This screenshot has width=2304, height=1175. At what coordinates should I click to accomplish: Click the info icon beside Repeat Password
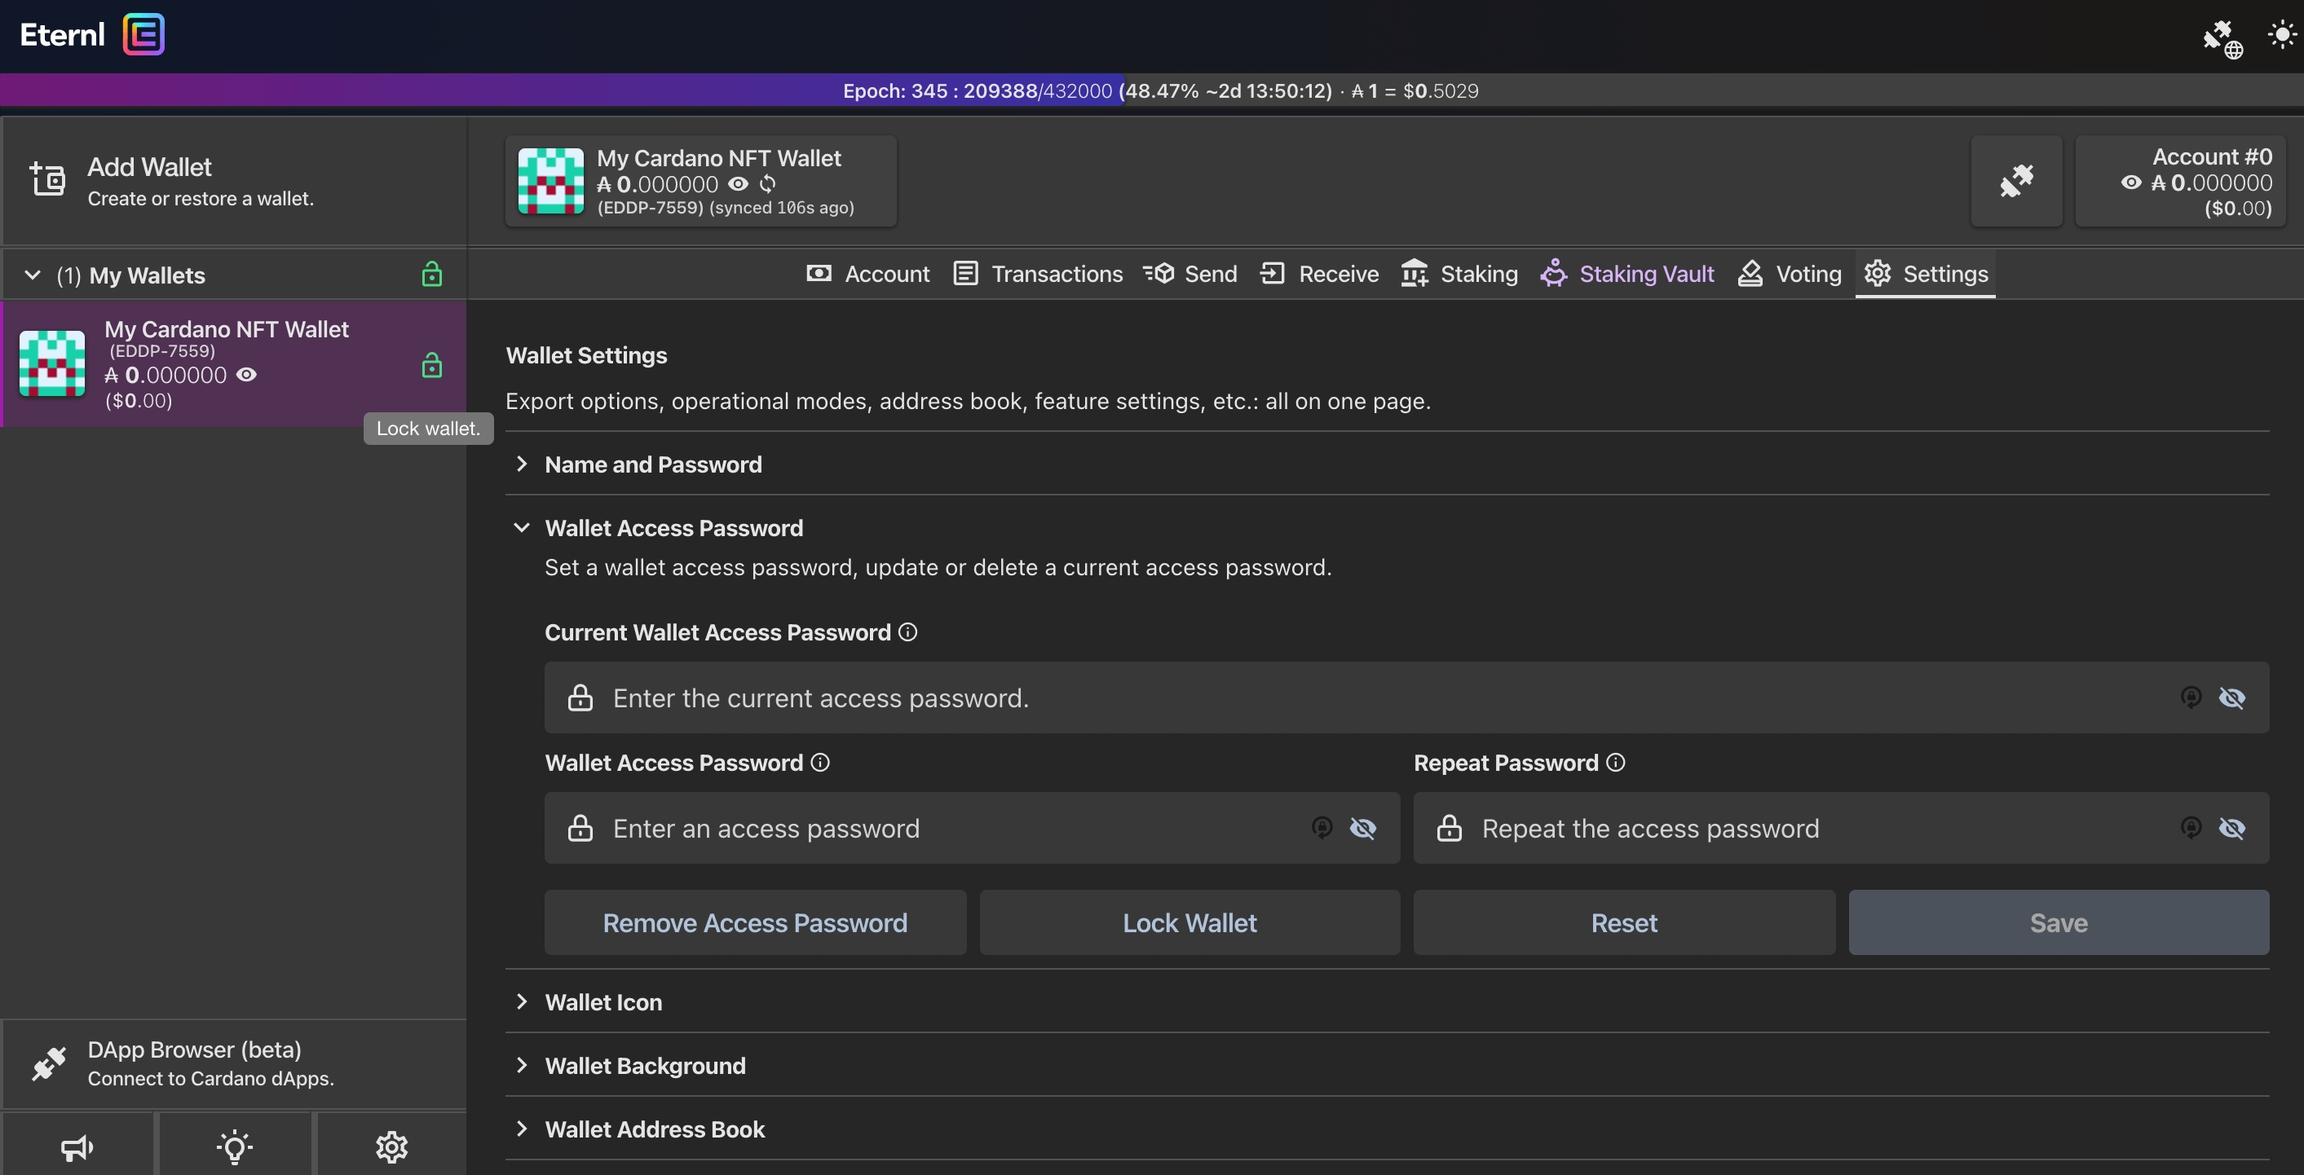pyautogui.click(x=1615, y=763)
